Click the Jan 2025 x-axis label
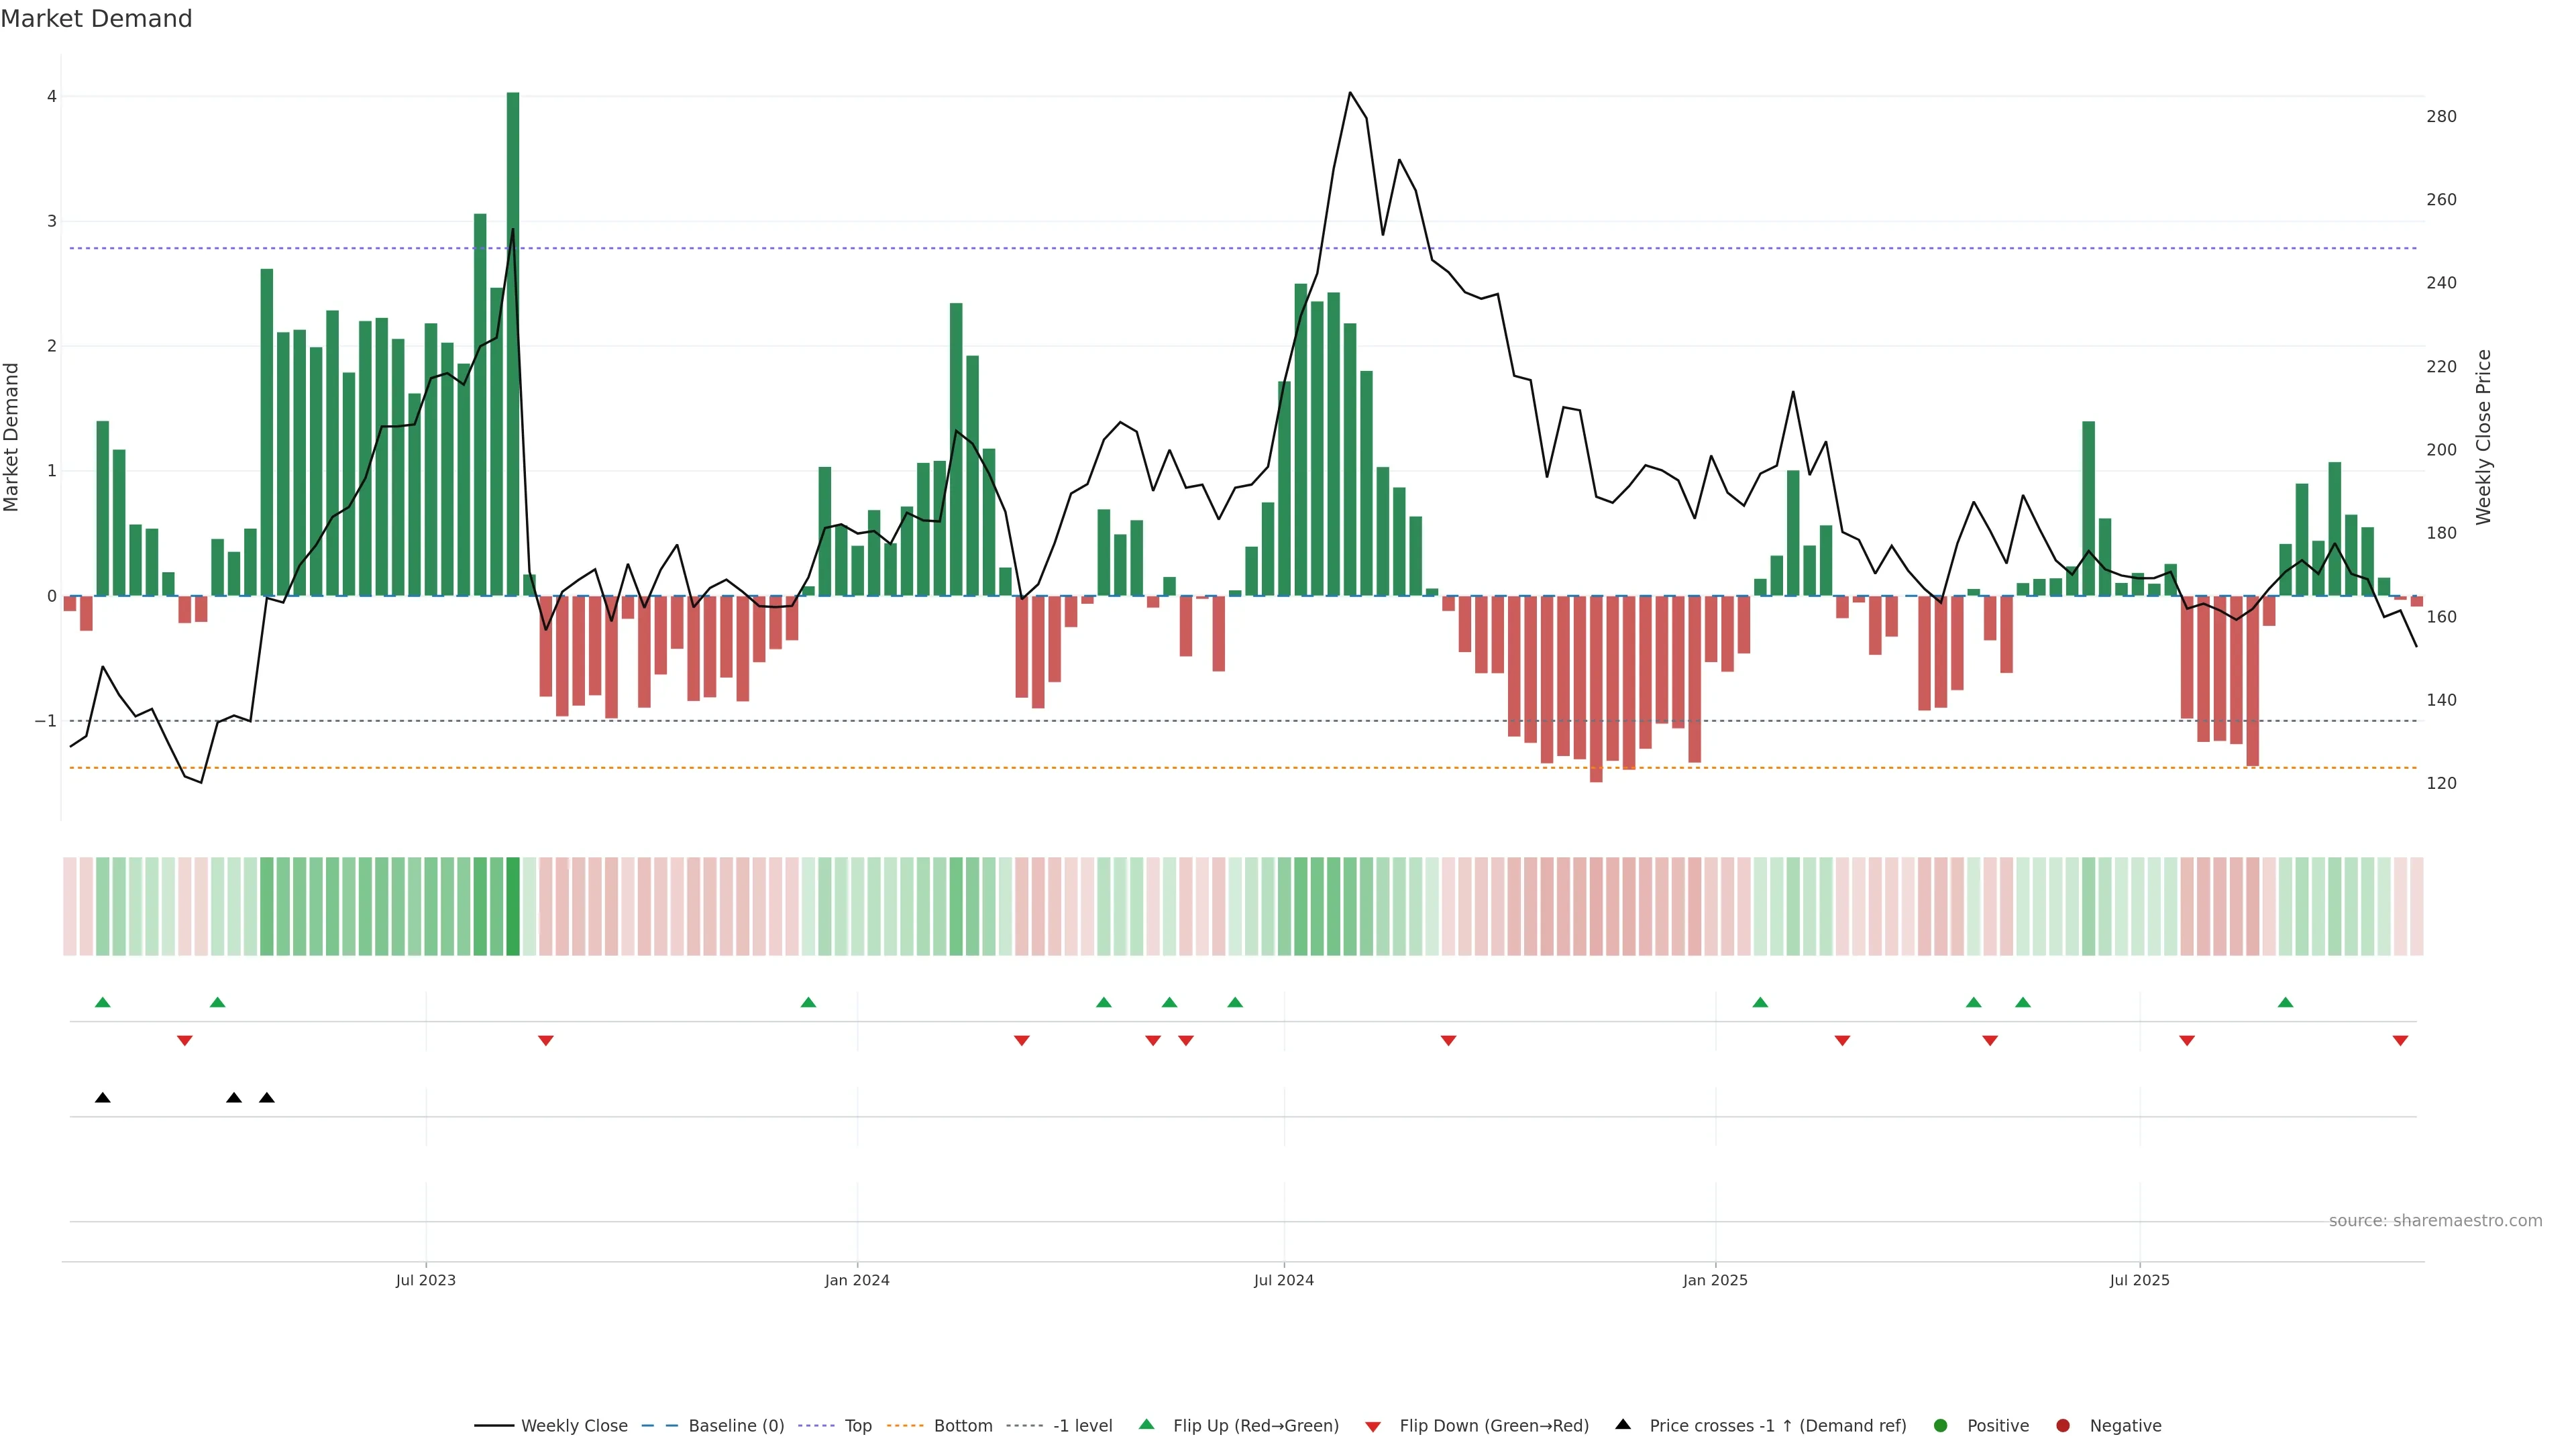 (1715, 1280)
